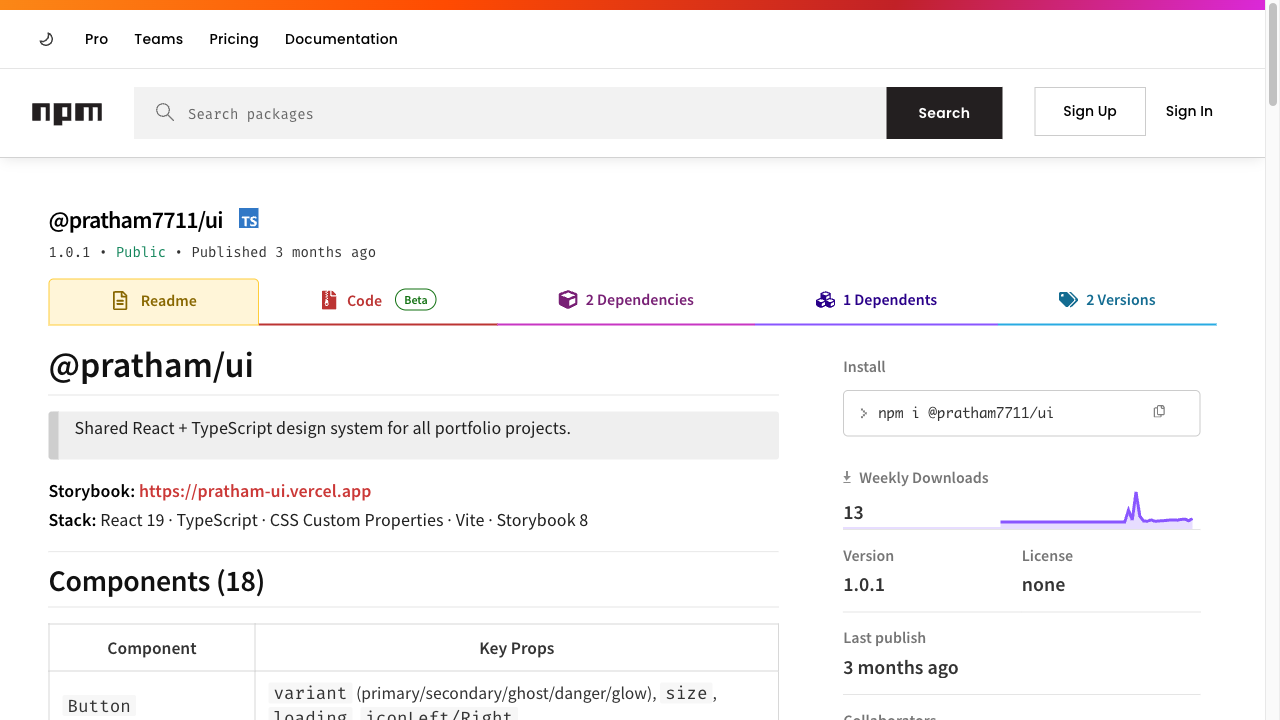Click the Install label

864,367
